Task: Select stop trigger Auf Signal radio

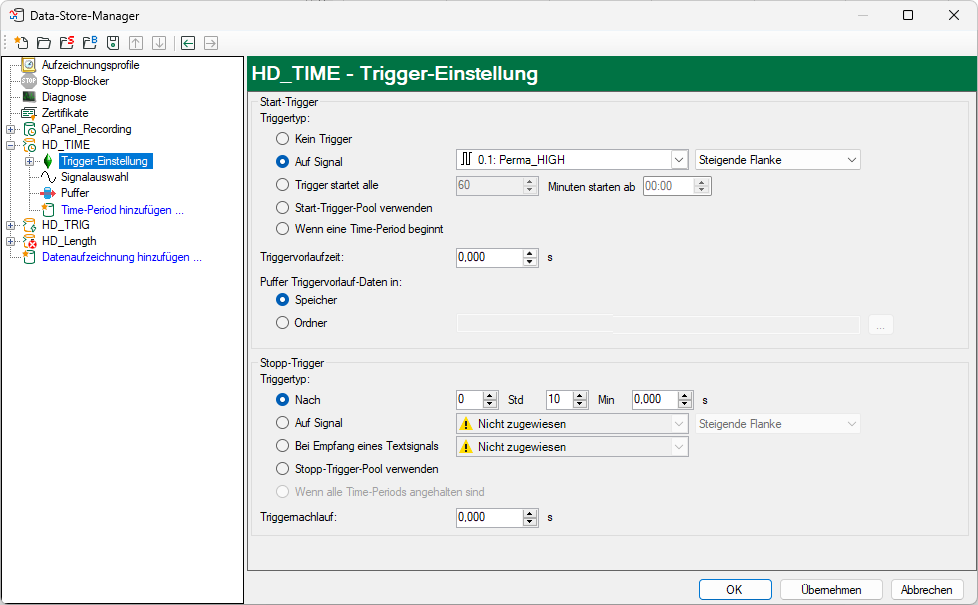Action: tap(283, 423)
